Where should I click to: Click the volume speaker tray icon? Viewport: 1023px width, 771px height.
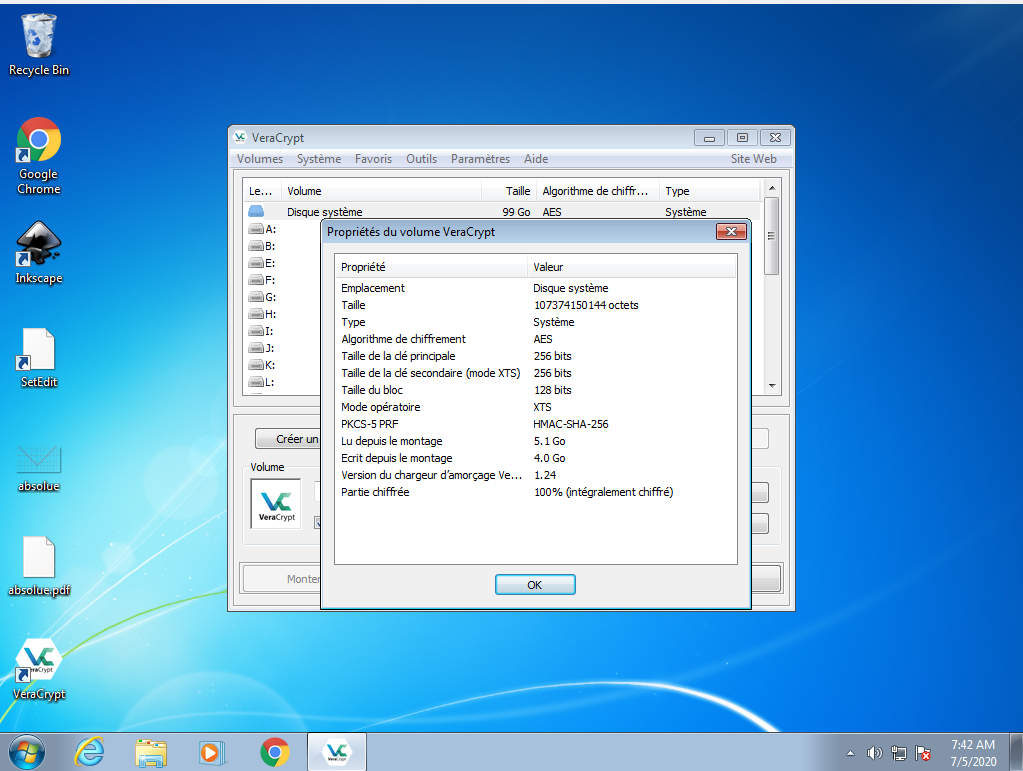click(x=874, y=753)
